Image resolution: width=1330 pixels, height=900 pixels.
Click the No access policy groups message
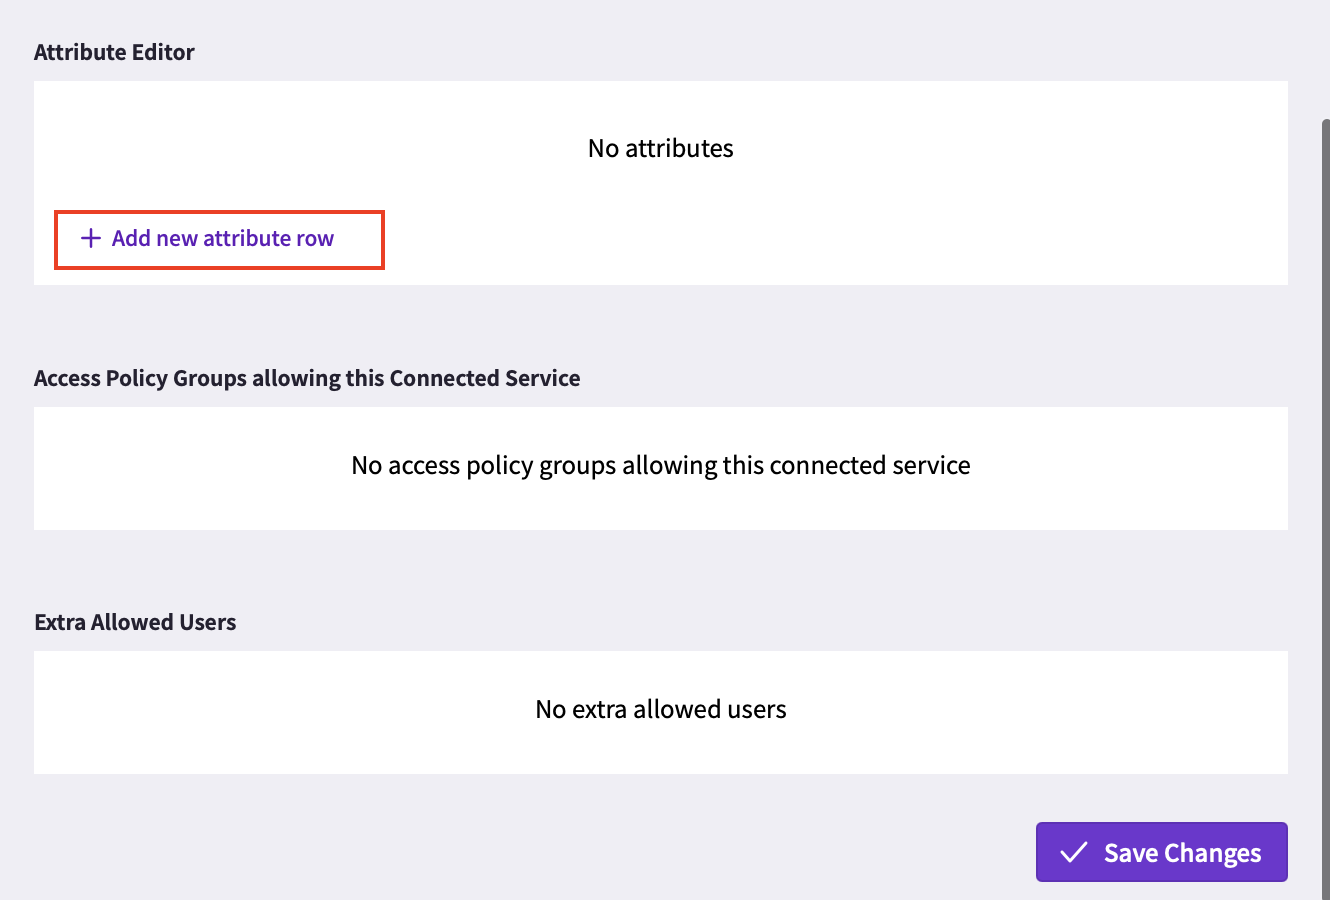pos(660,465)
